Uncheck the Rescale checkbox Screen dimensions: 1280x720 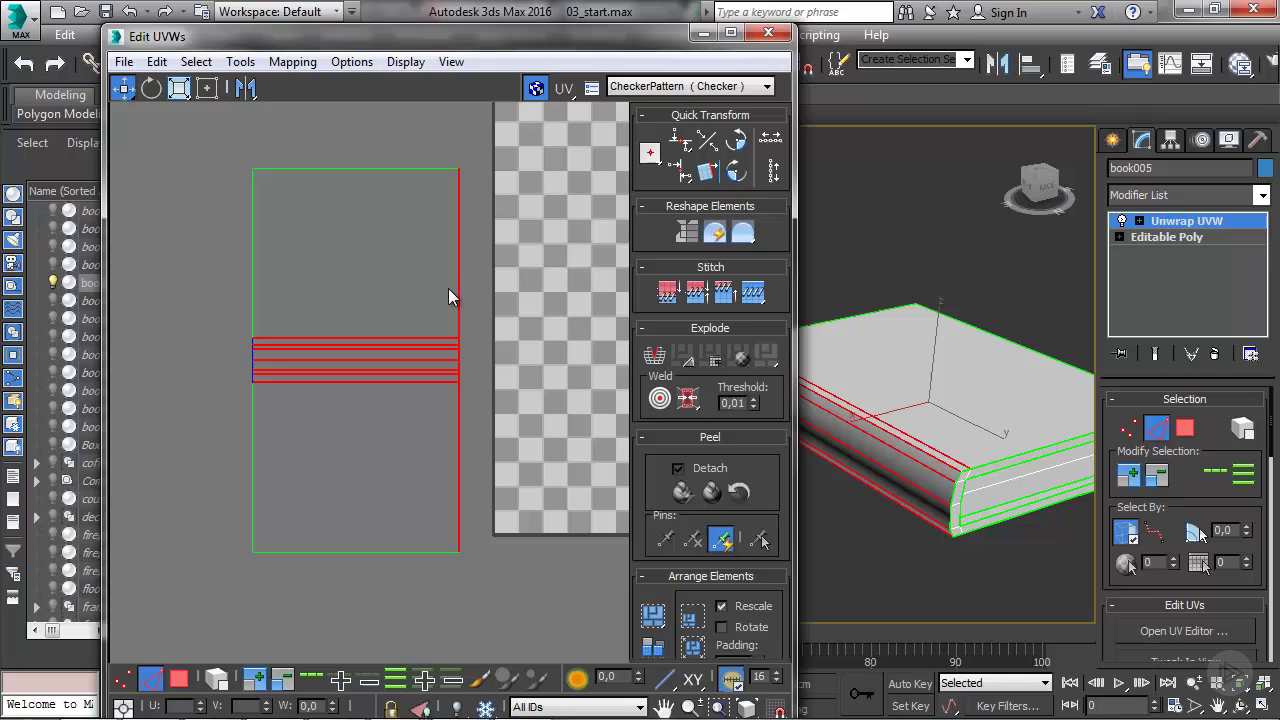tap(721, 606)
